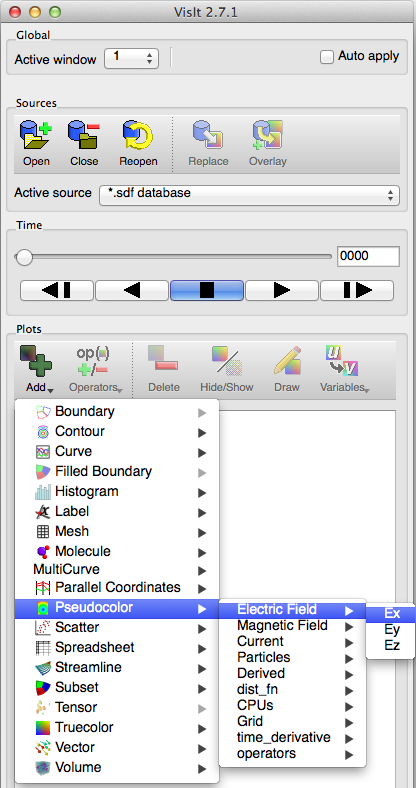Click the time slider handle
Screen dimensions: 416x788
pos(24,257)
